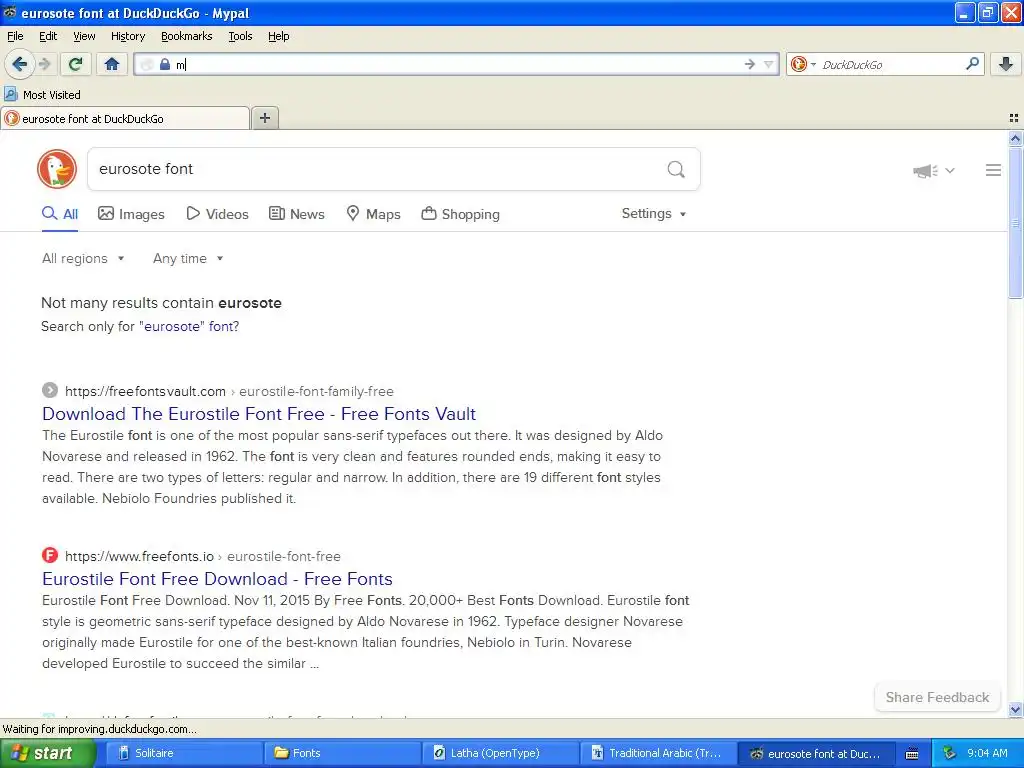Click the system tray icon beside the clock
This screenshot has width=1024, height=768.
click(x=950, y=754)
